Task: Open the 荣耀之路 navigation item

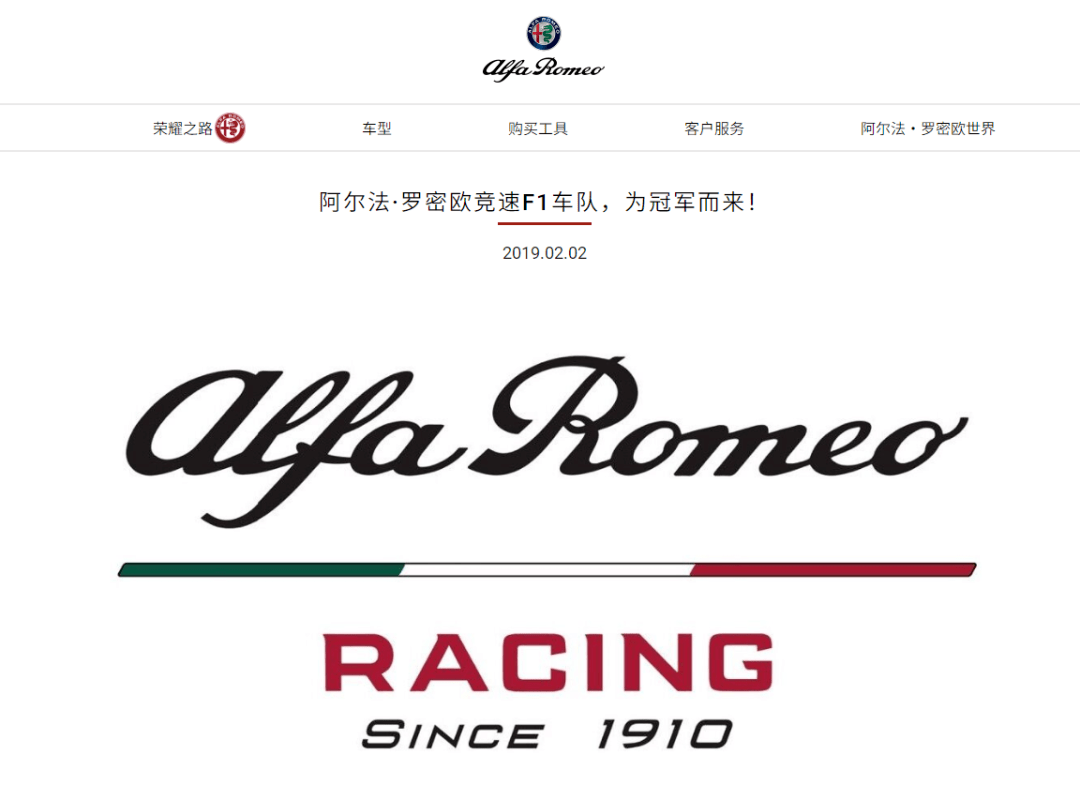Action: point(183,129)
